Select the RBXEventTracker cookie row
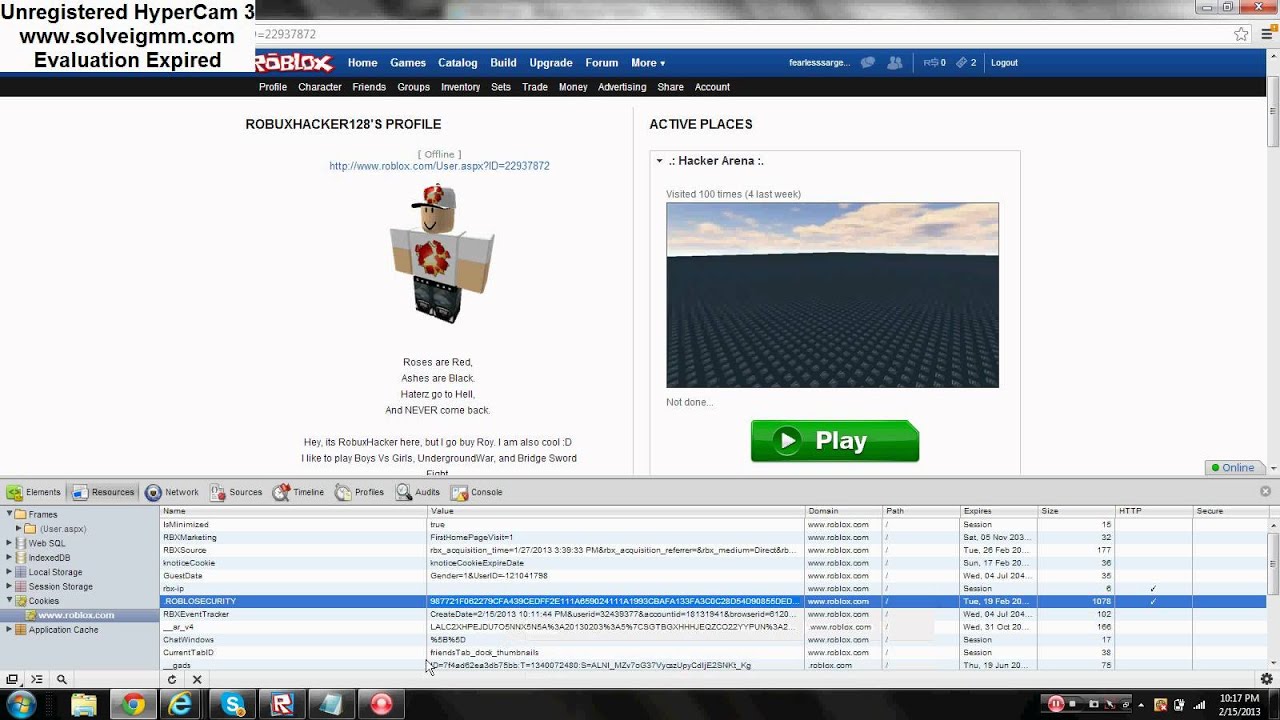1280x720 pixels. 712,614
